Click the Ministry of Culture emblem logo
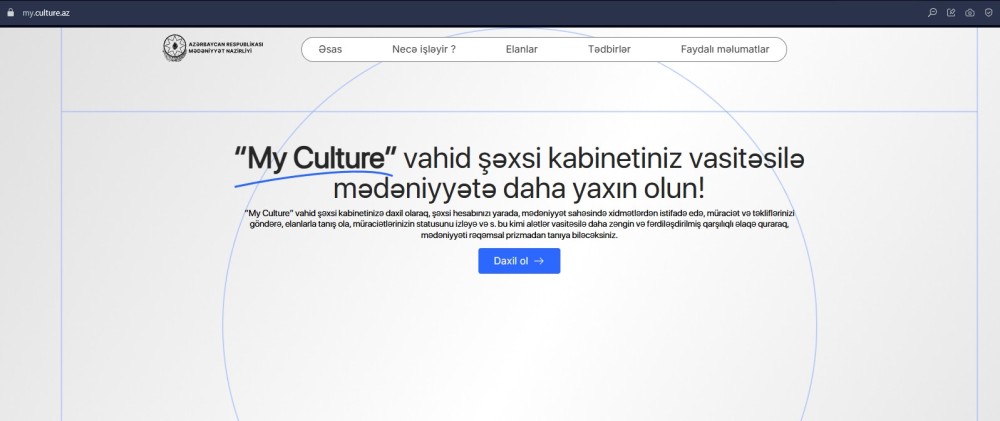Screen dimensions: 1000x421 click(x=175, y=48)
